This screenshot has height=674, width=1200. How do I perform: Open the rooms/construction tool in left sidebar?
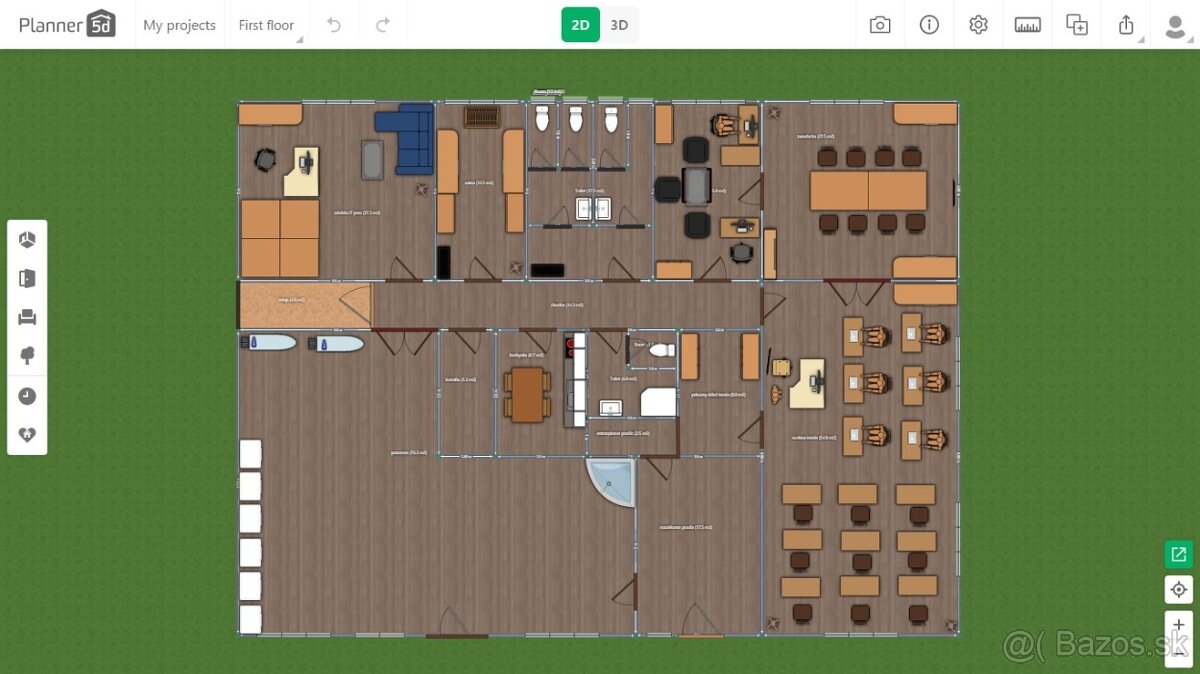[27, 239]
